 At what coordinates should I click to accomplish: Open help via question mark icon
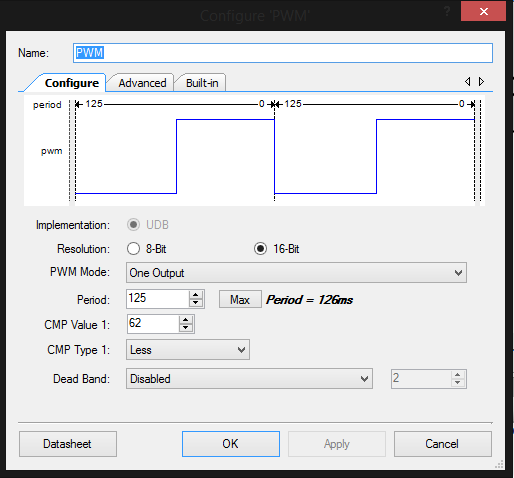[447, 12]
